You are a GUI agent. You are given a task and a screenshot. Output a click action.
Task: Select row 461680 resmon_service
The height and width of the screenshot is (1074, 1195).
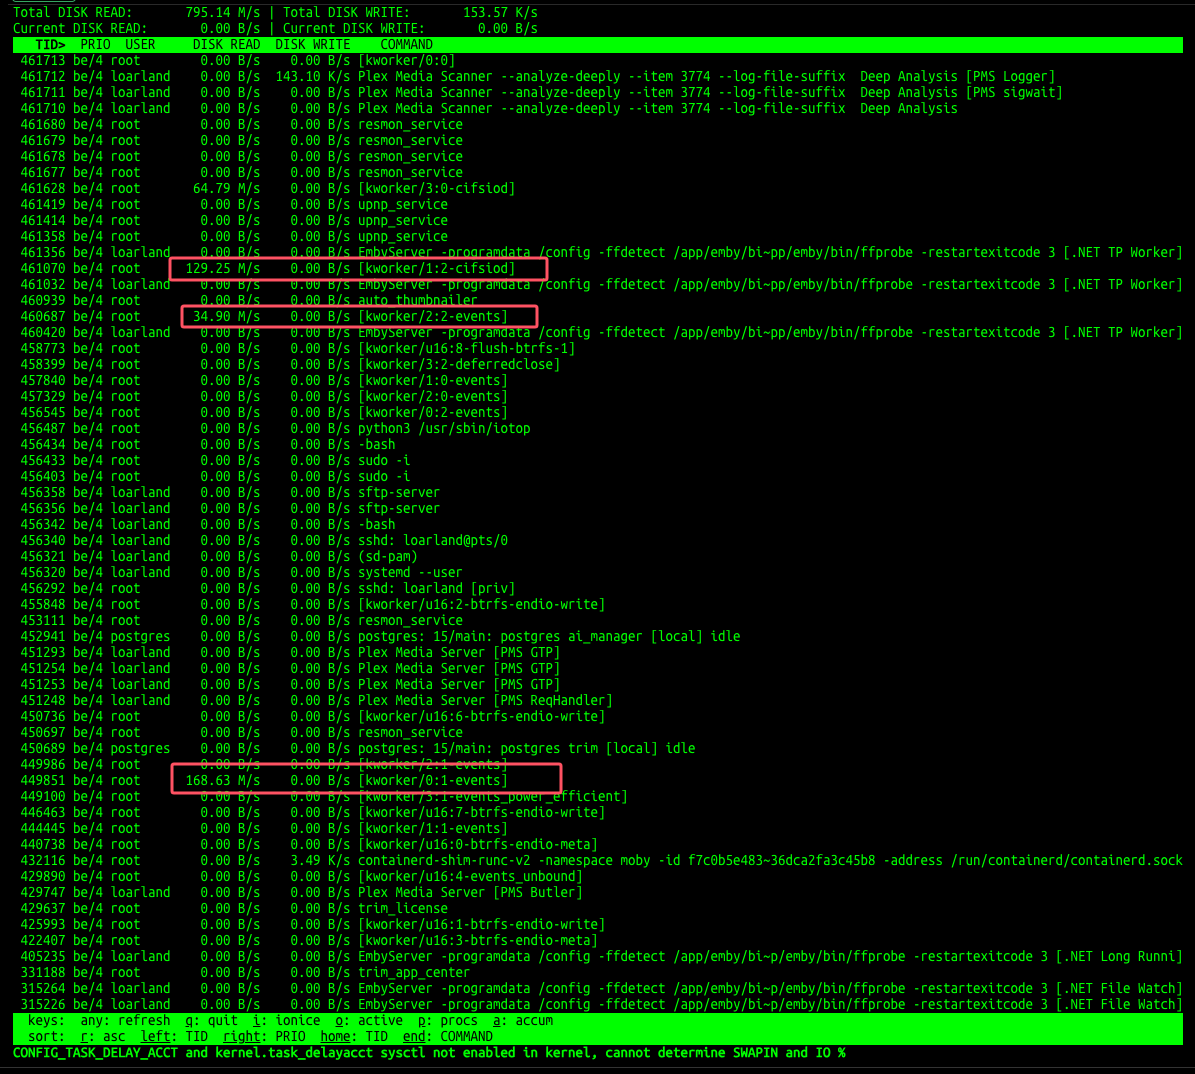click(598, 125)
